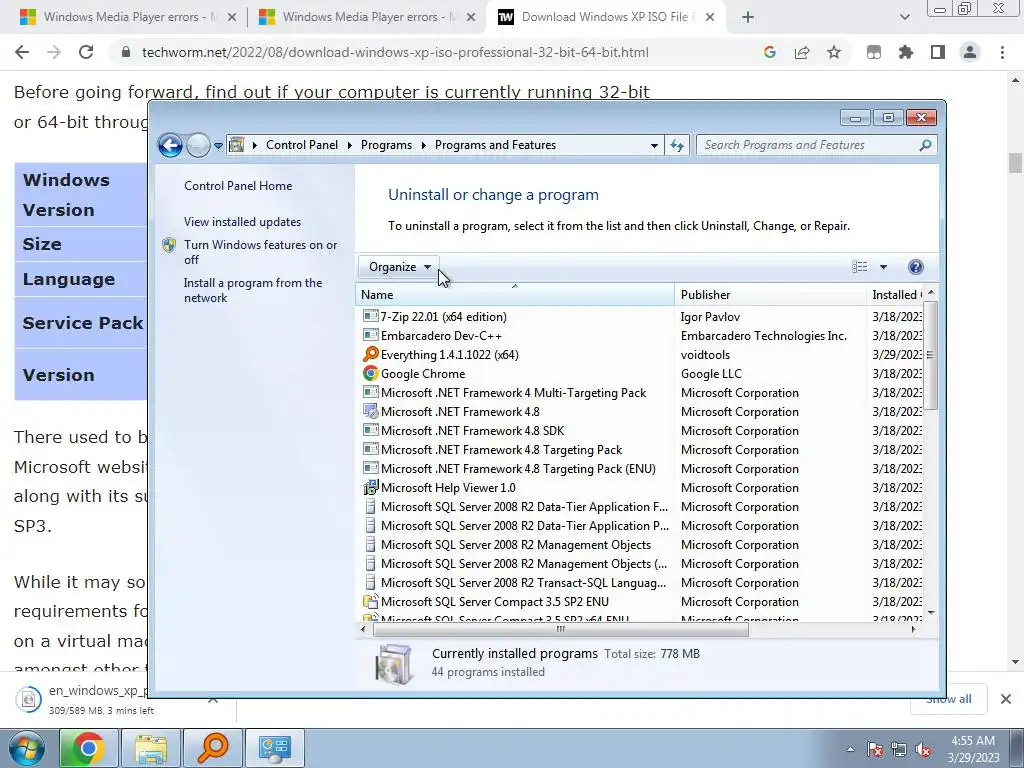Click the Microsoft Help Viewer 1.0 icon
1024x768 pixels.
pyautogui.click(x=370, y=487)
